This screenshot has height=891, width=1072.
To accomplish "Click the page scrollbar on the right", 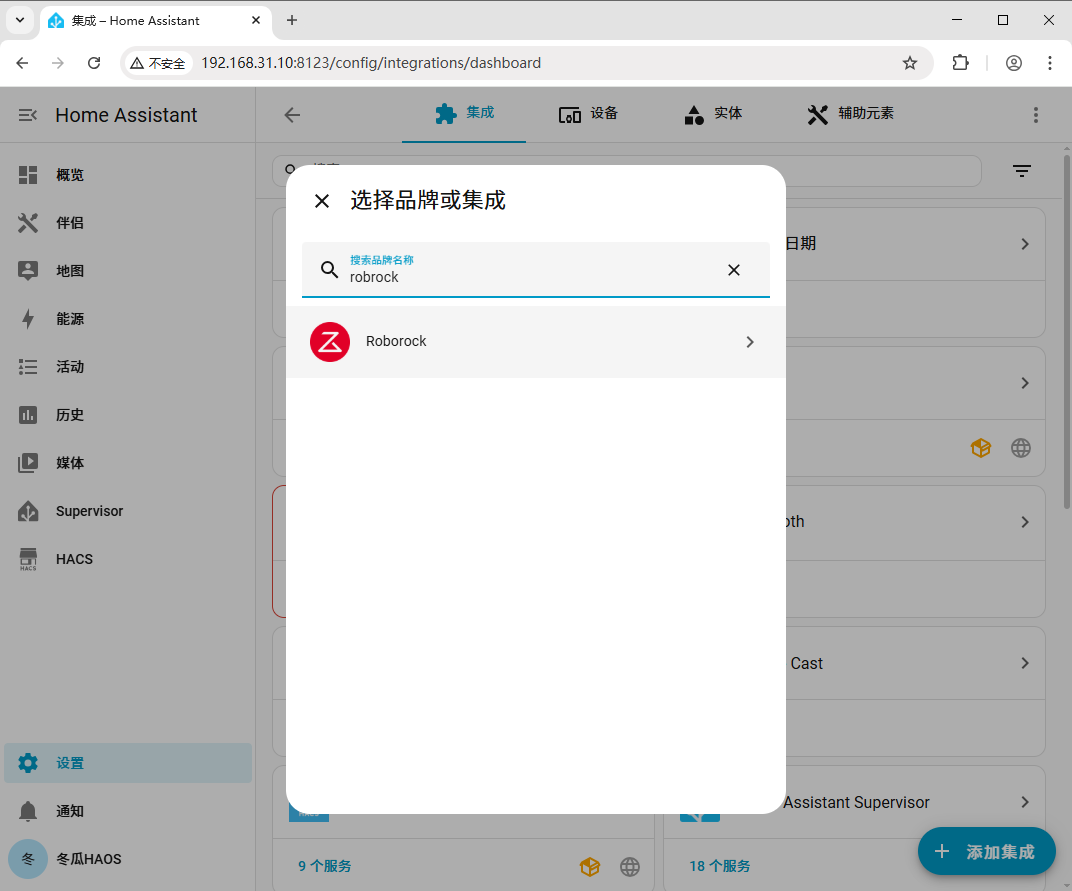I will [1067, 332].
